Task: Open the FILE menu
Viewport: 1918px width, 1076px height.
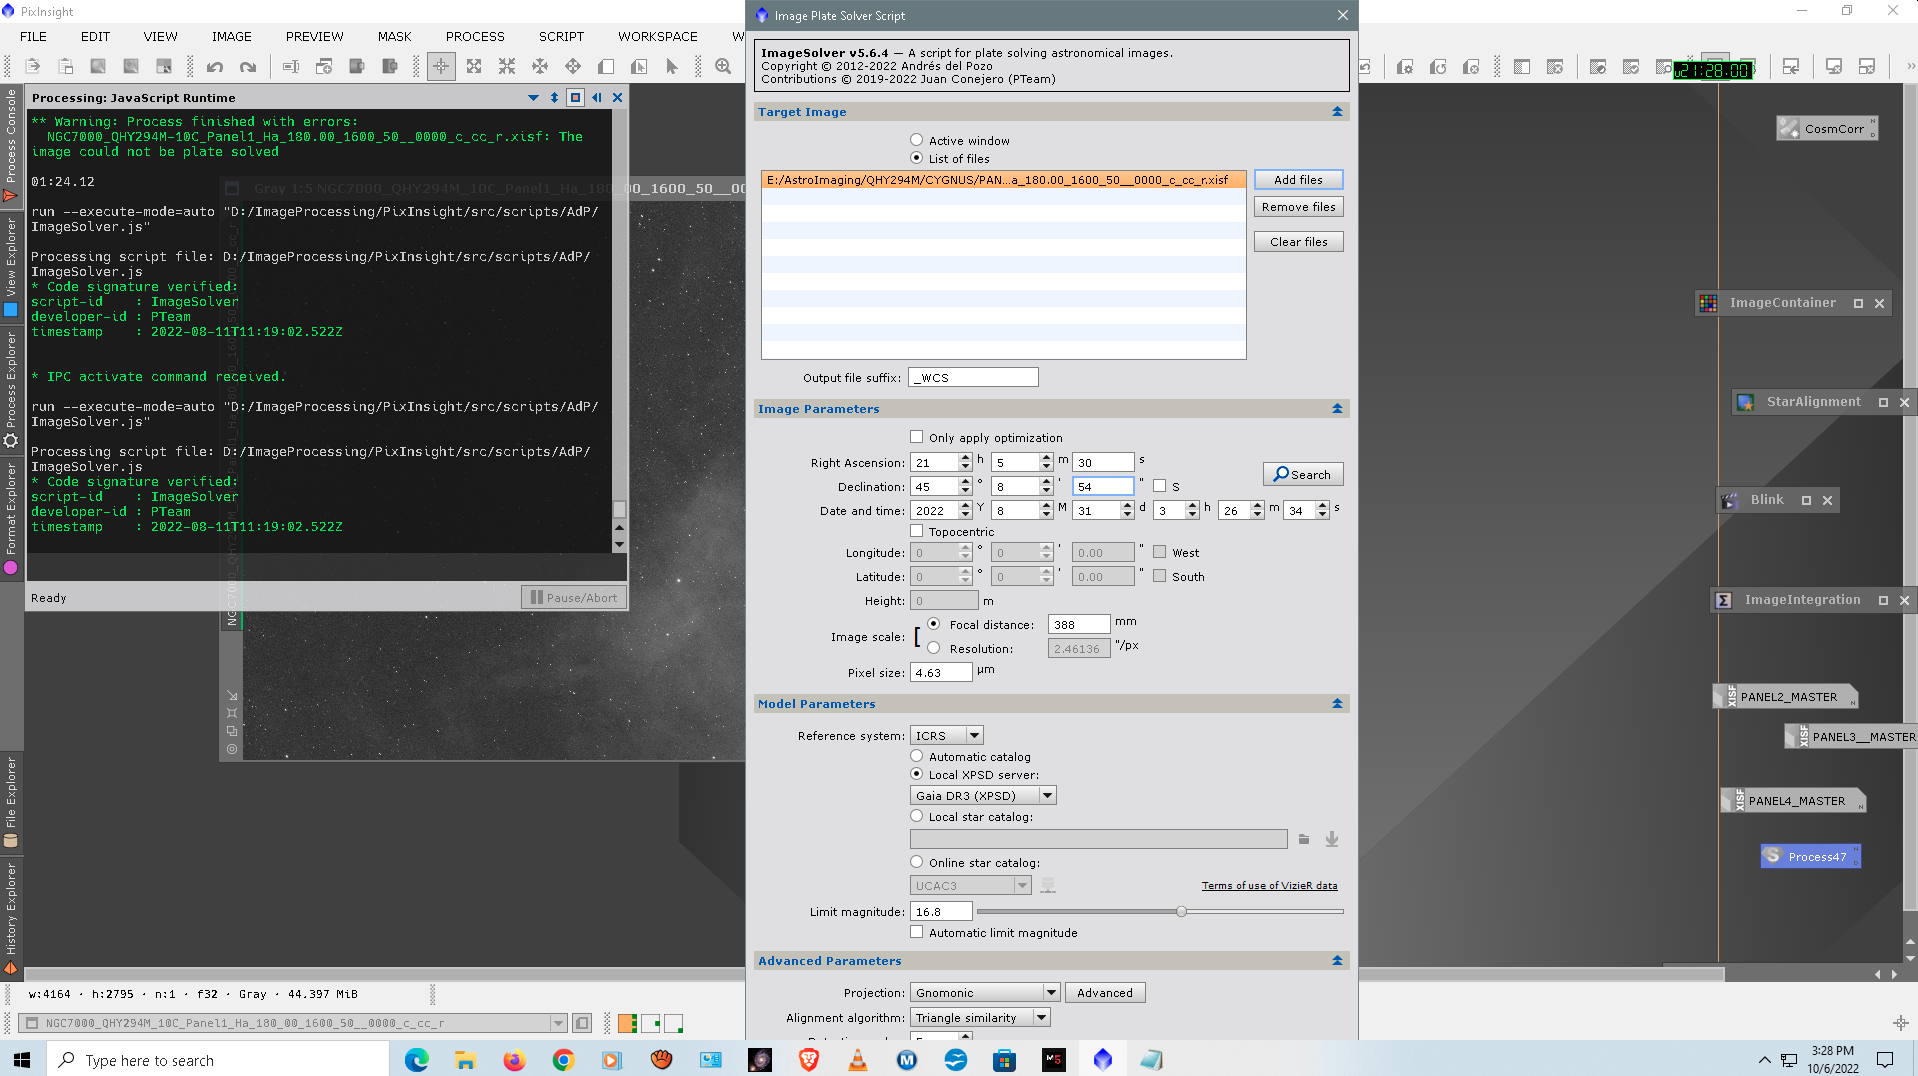Action: [x=33, y=36]
